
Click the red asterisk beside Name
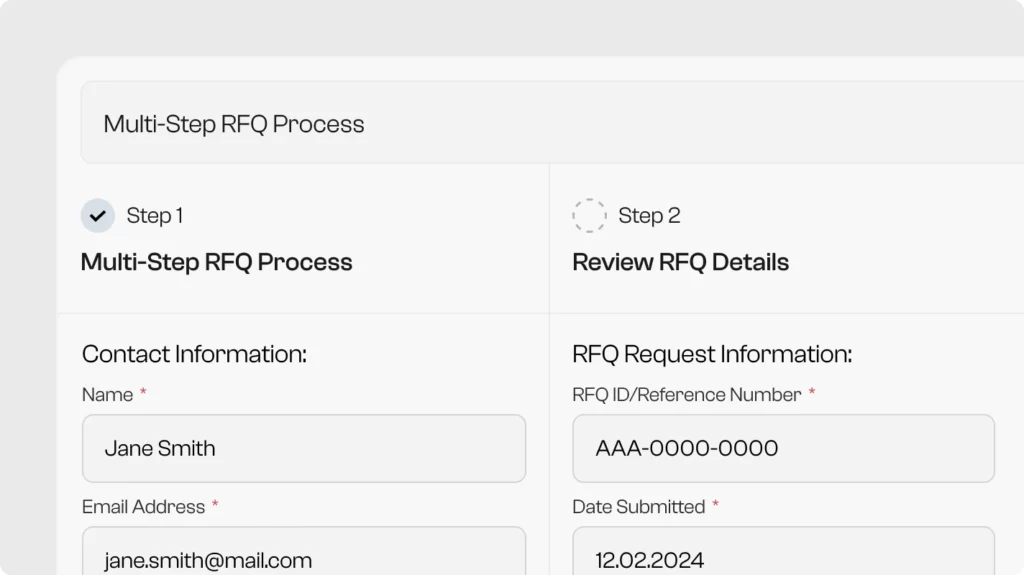point(143,393)
